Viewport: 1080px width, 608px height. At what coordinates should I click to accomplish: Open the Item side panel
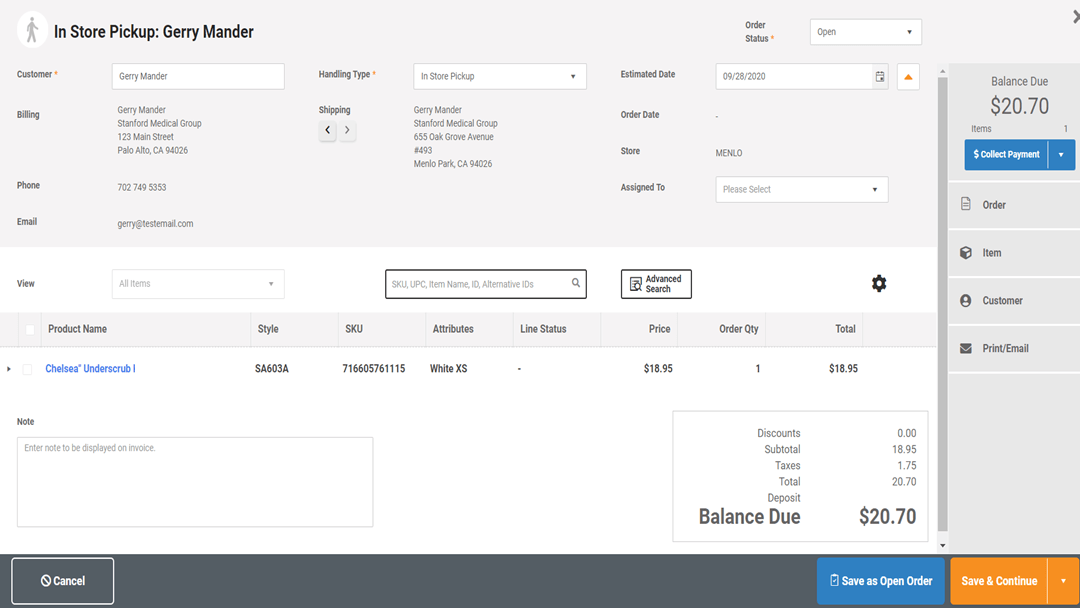pos(1014,253)
